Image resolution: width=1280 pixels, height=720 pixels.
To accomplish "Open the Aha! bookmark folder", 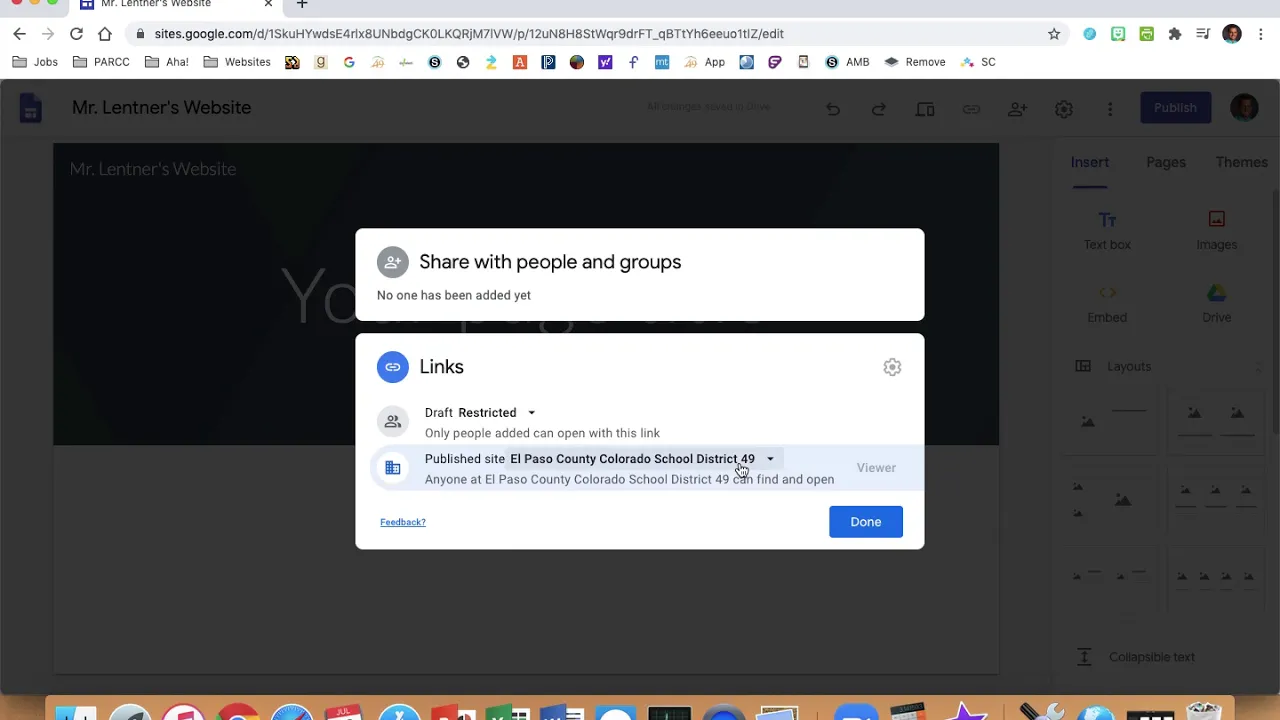I will click(x=167, y=62).
